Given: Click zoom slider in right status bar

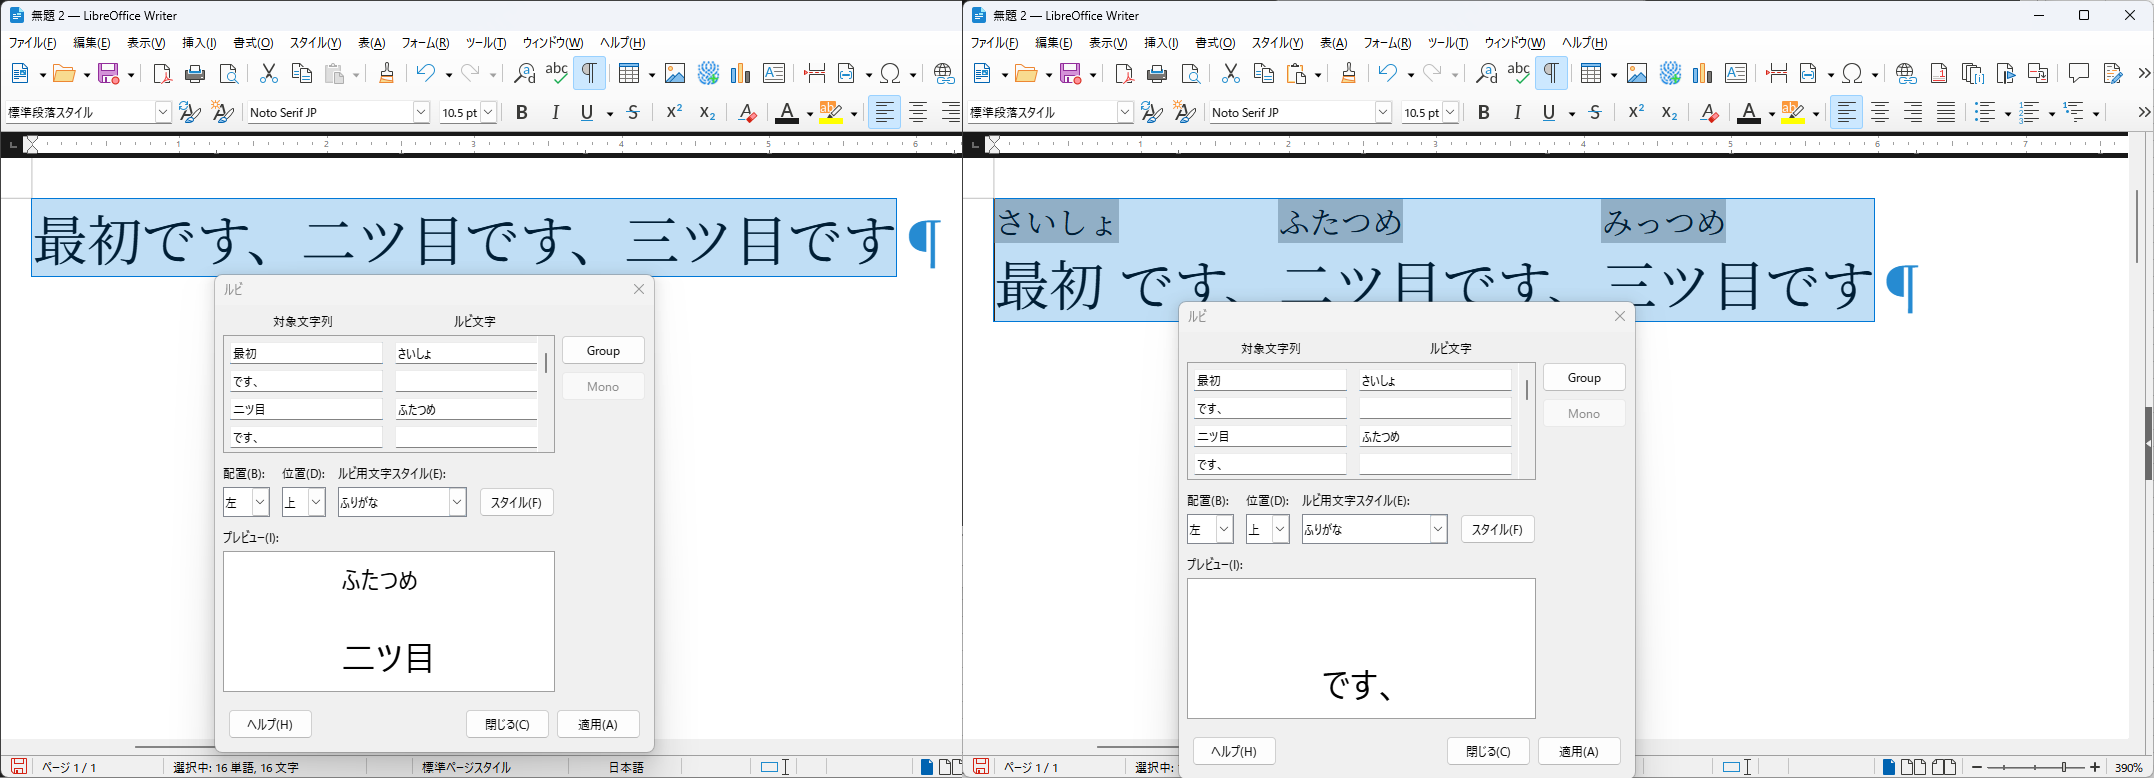Looking at the screenshot, I should point(2036,767).
